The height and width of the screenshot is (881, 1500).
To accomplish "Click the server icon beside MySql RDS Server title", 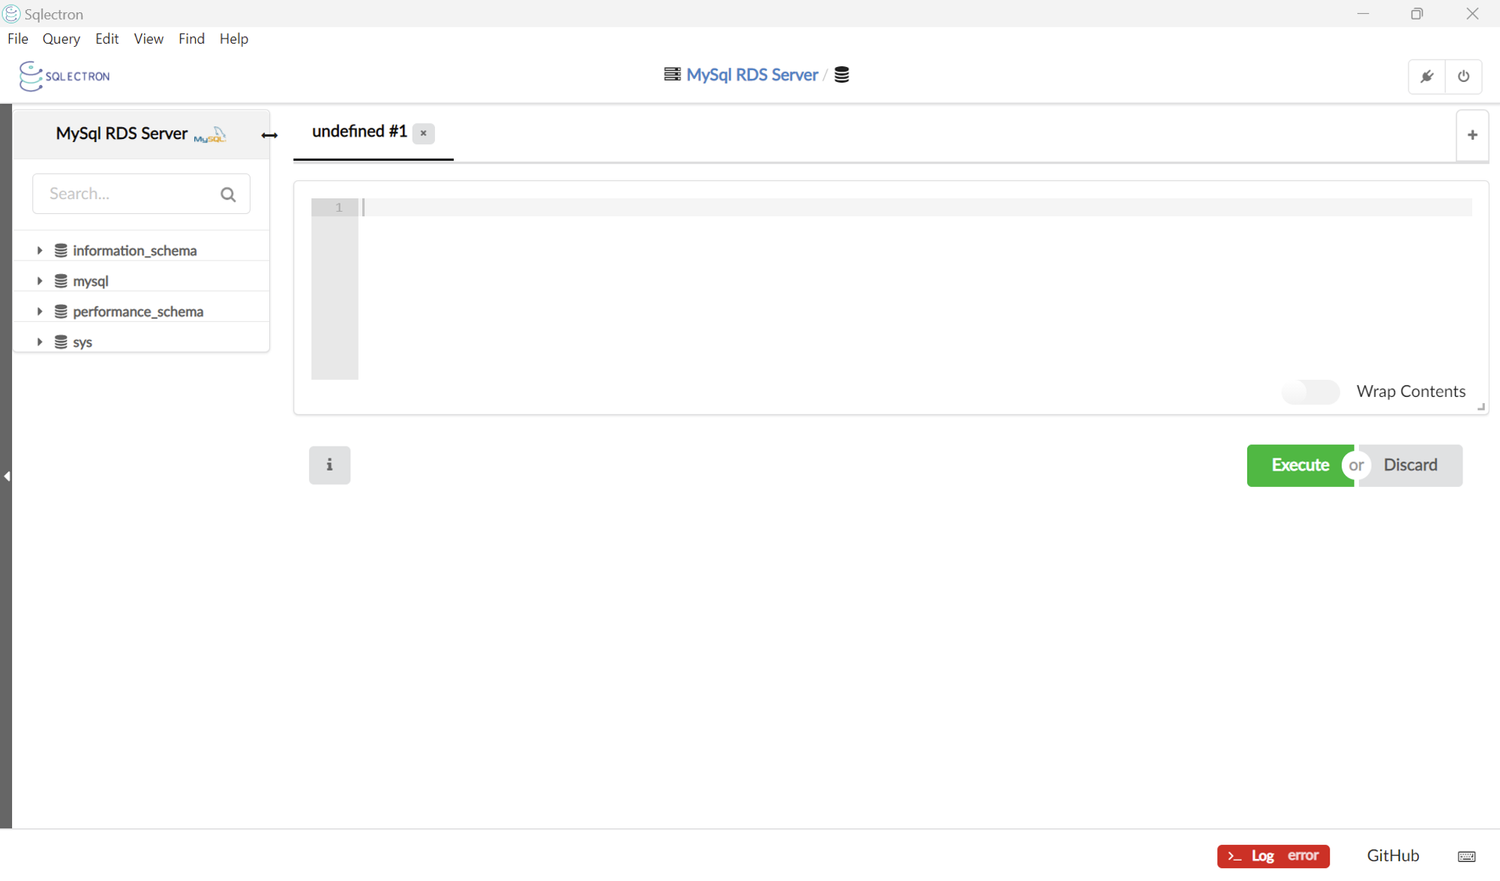I will [x=672, y=74].
